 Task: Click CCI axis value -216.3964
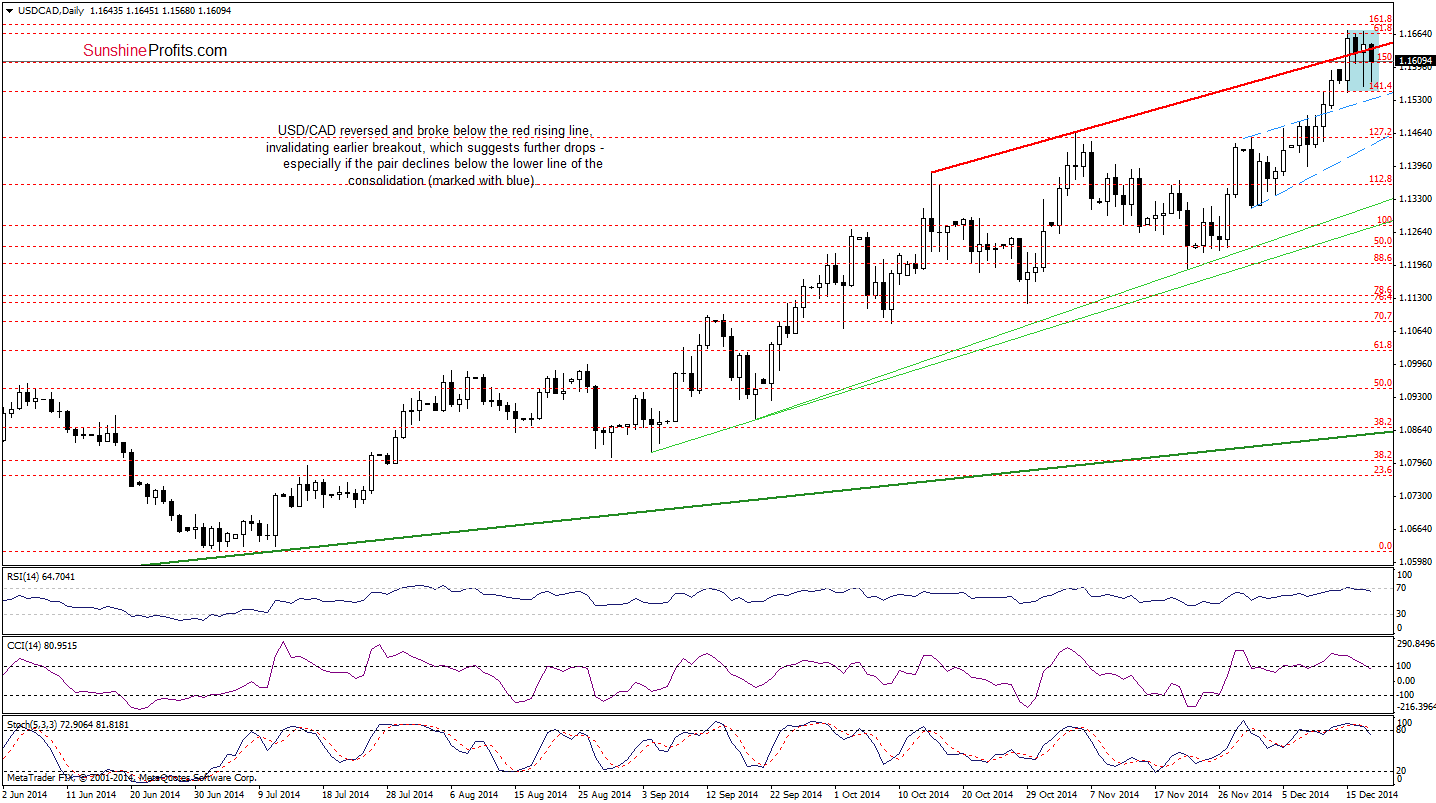coord(1416,706)
